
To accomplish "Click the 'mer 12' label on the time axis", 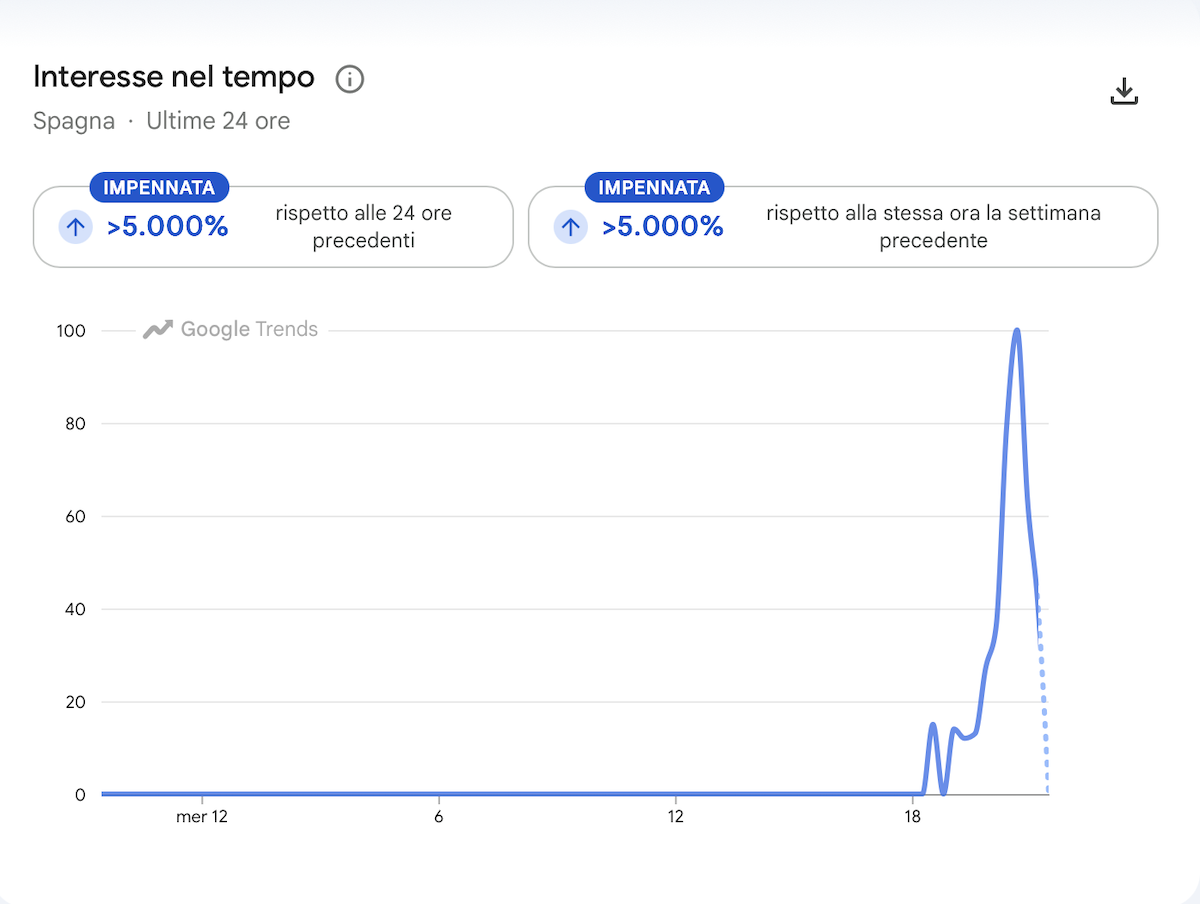I will coord(202,817).
